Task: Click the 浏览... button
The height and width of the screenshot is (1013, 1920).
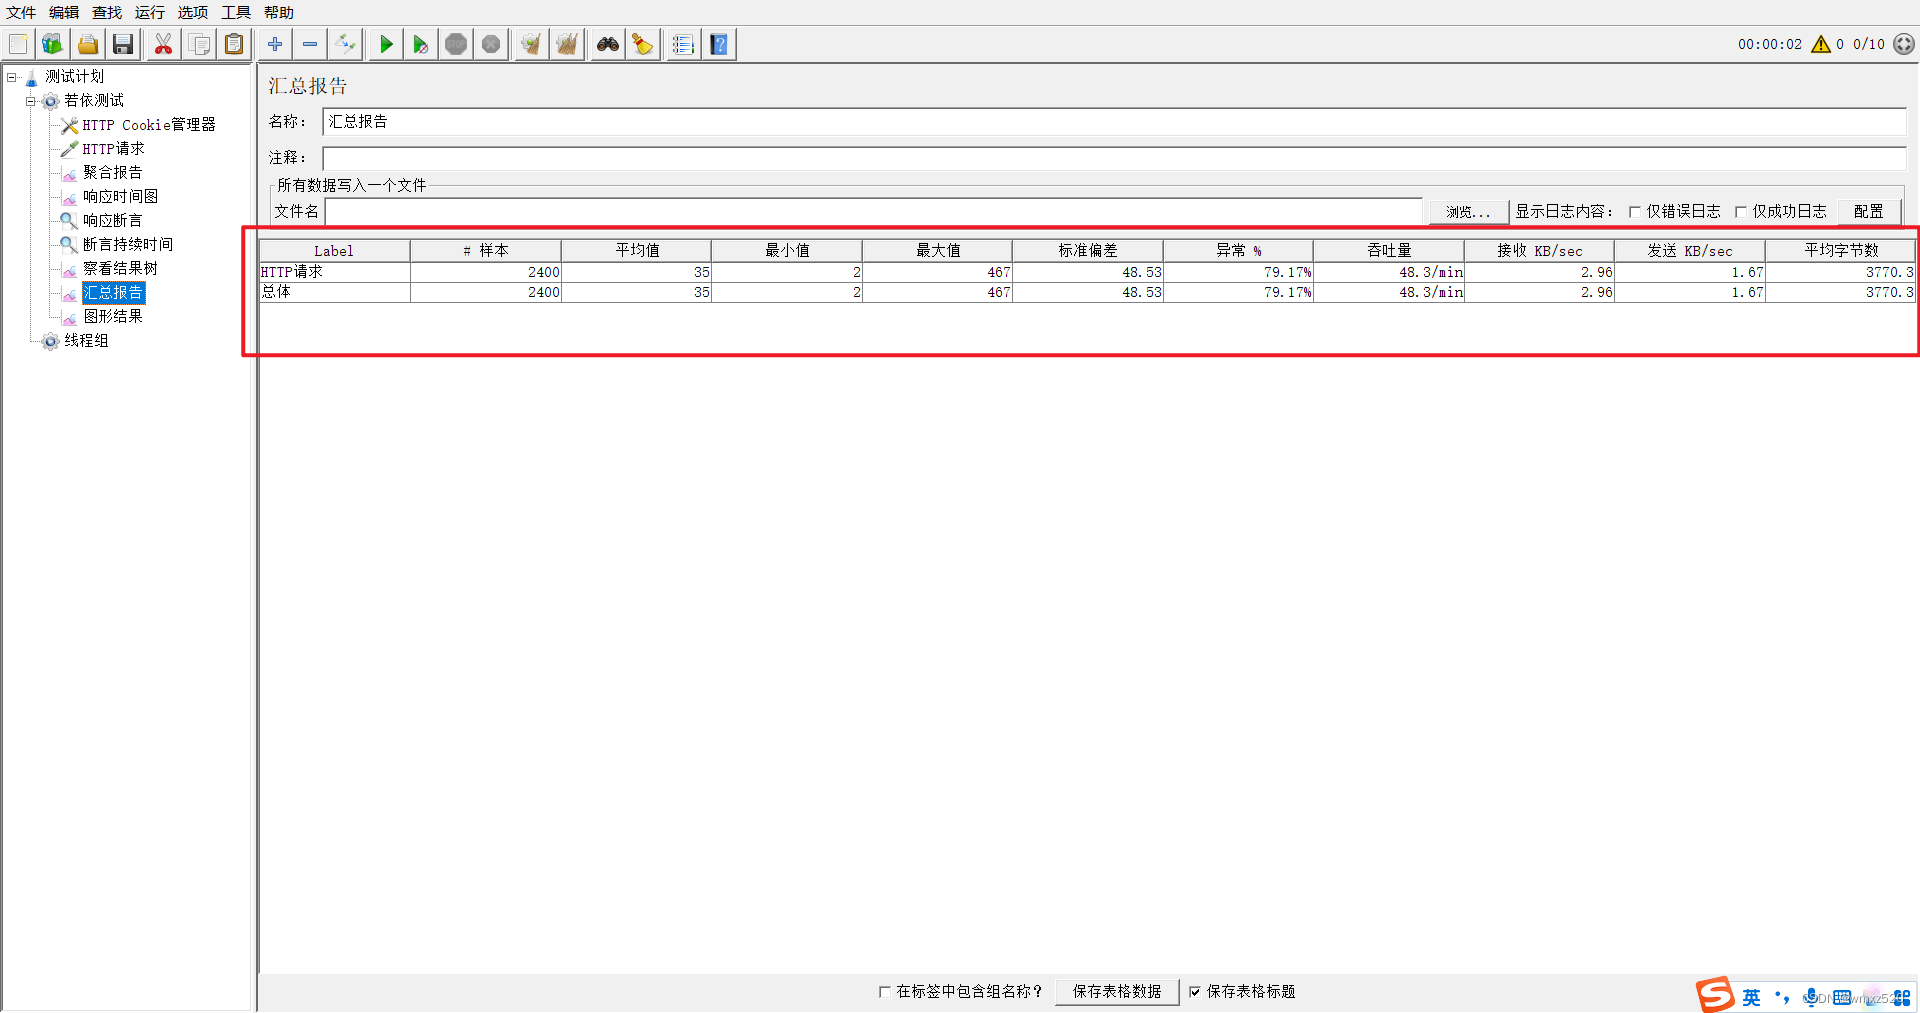Action: (x=1468, y=212)
